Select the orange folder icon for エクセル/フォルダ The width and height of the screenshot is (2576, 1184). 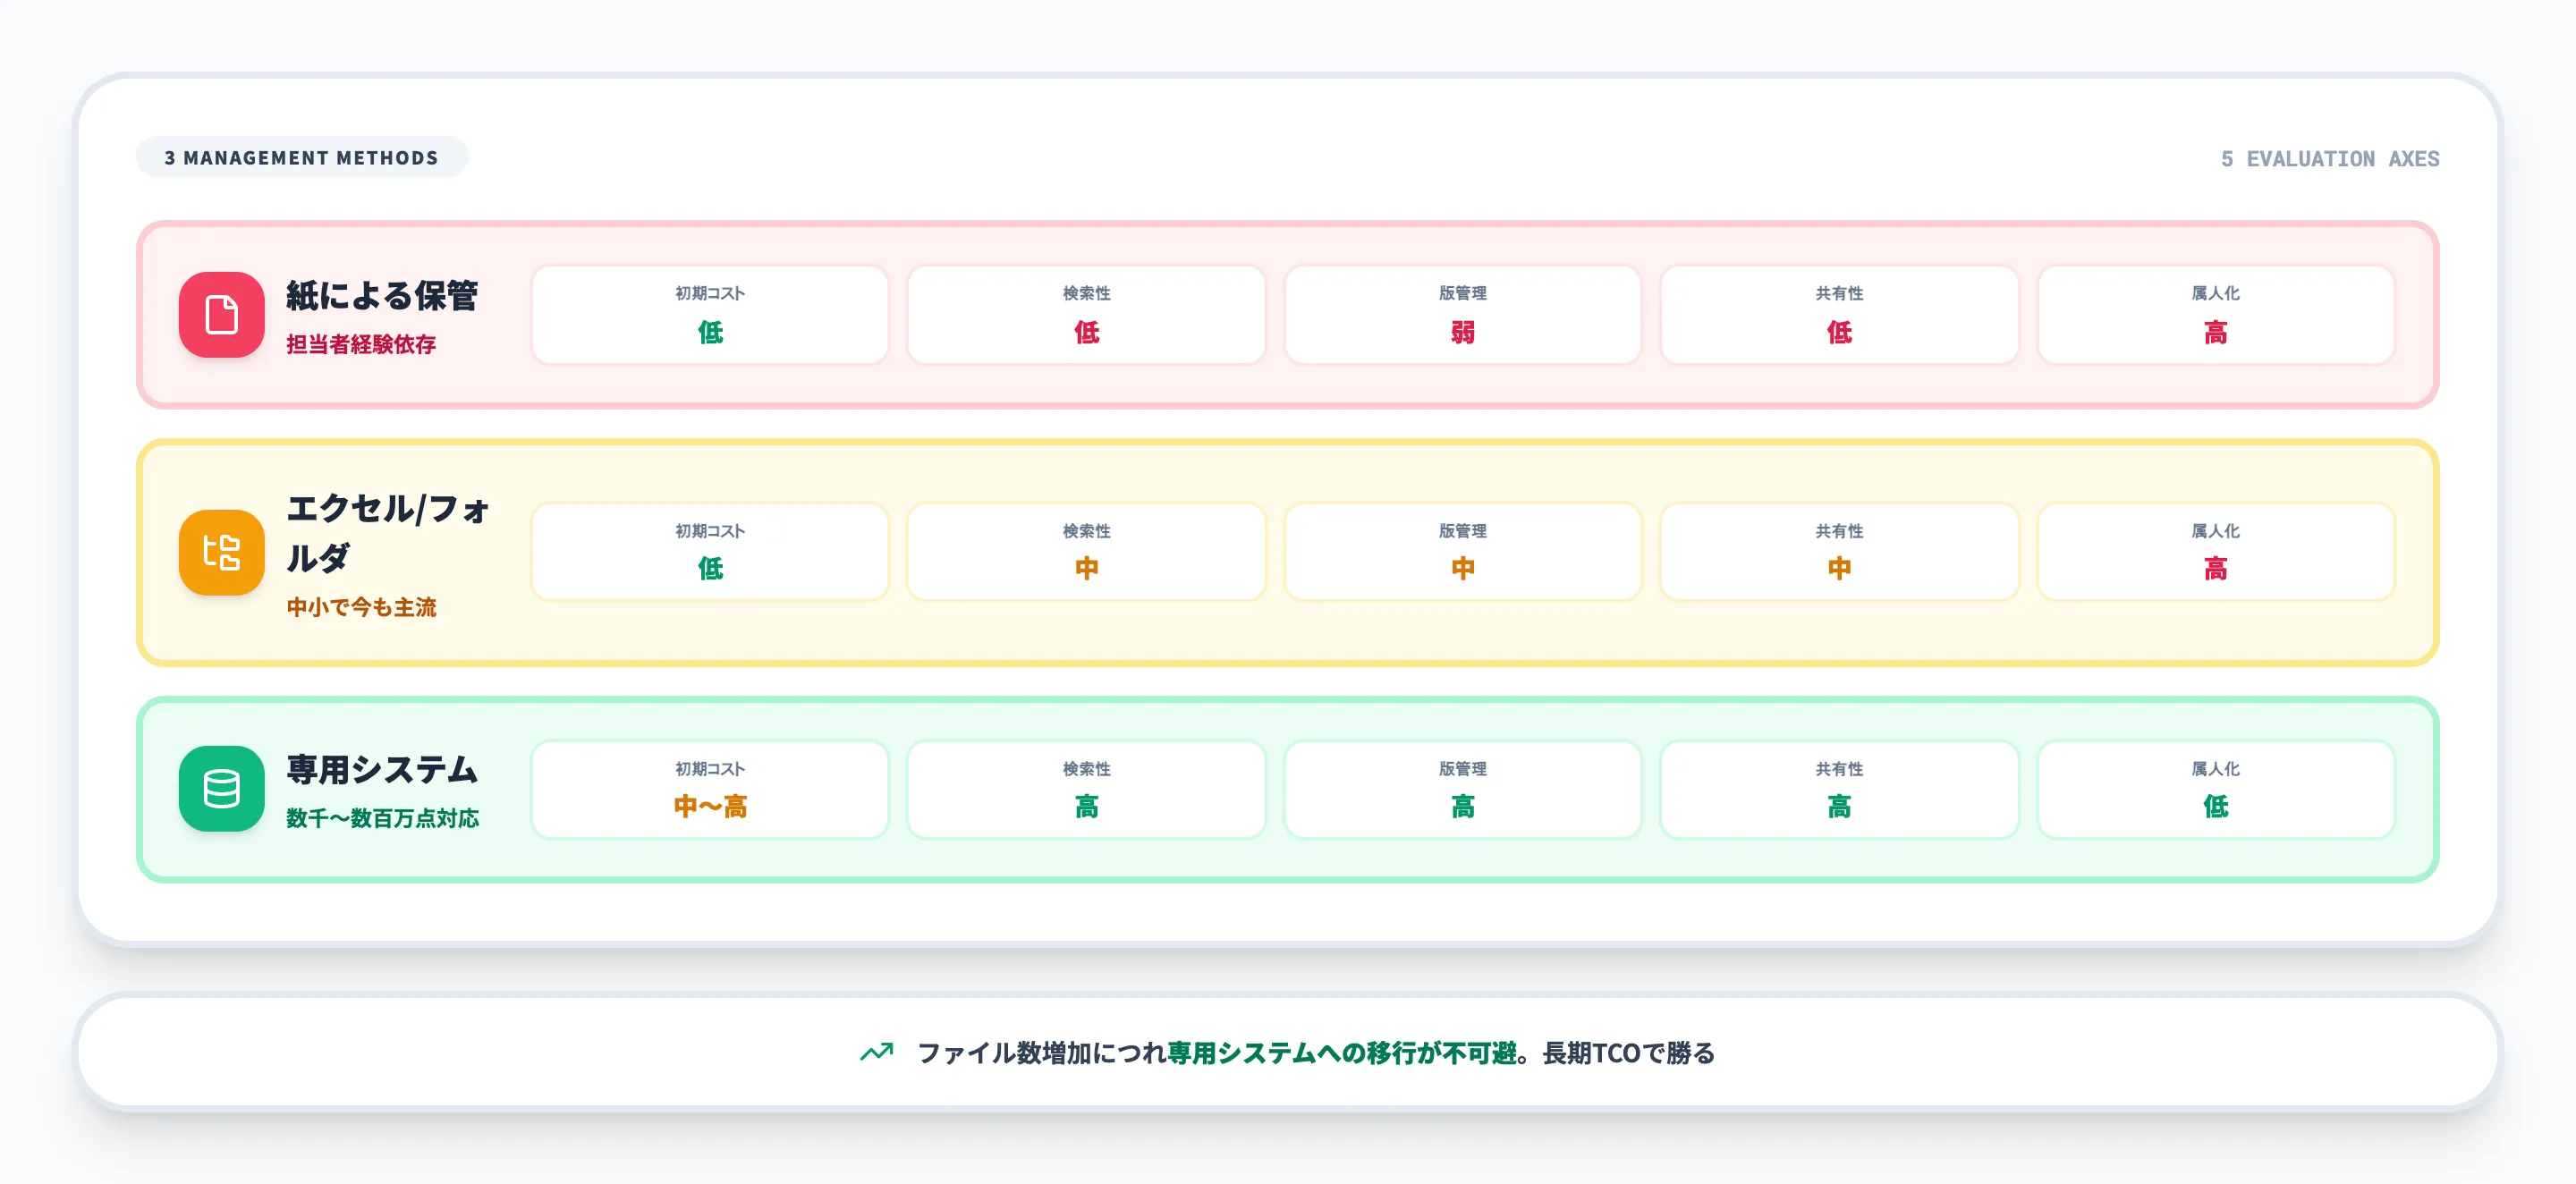(222, 551)
